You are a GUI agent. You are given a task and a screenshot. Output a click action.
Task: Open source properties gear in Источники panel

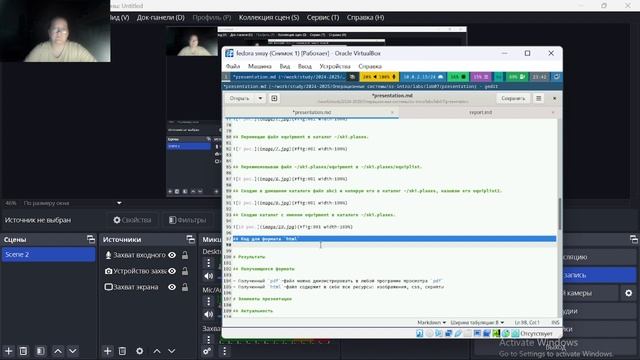(140, 351)
